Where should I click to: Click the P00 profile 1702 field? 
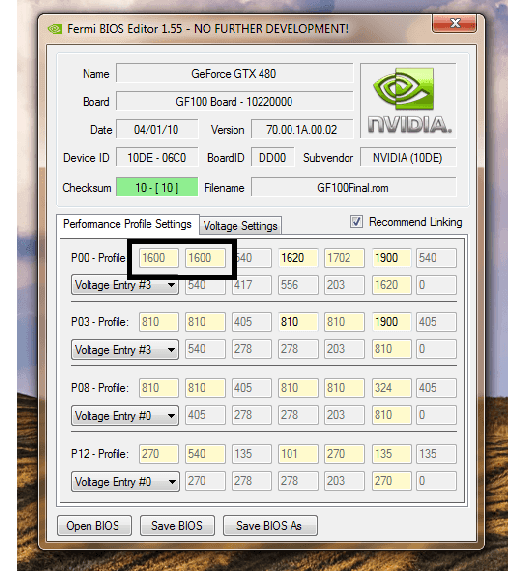[x=344, y=258]
